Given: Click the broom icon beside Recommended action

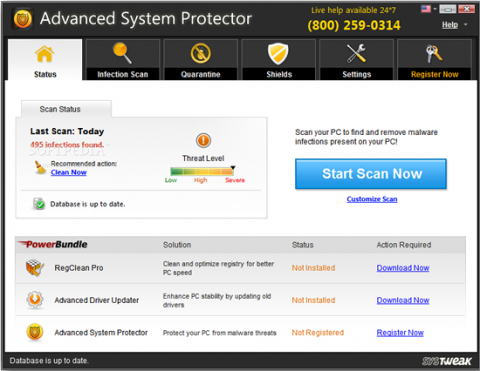Looking at the screenshot, I should point(40,167).
